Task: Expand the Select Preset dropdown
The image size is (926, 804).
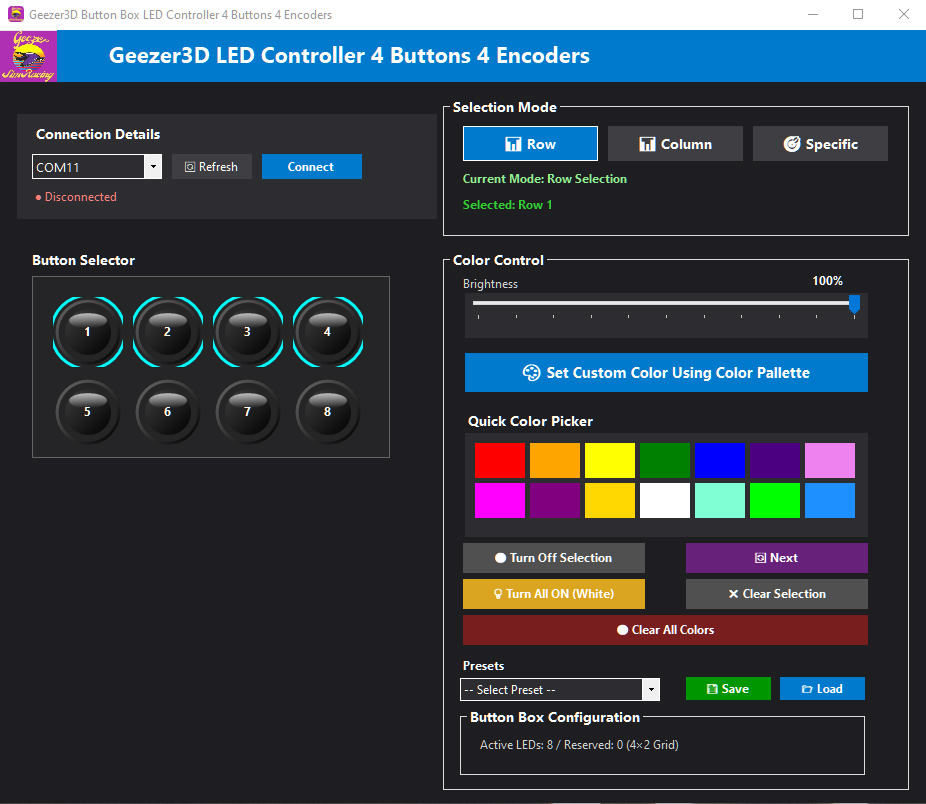Action: click(651, 689)
